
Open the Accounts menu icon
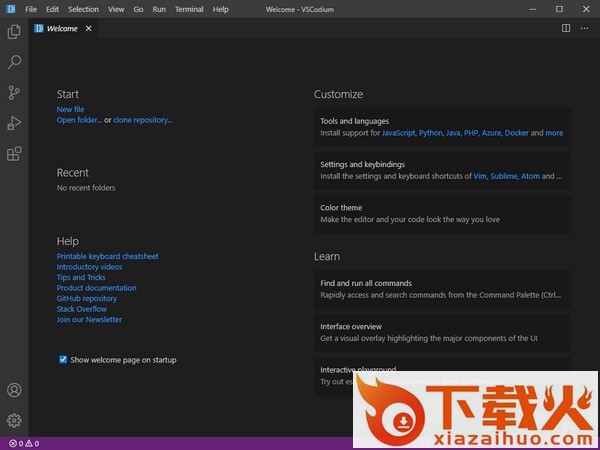[14, 390]
